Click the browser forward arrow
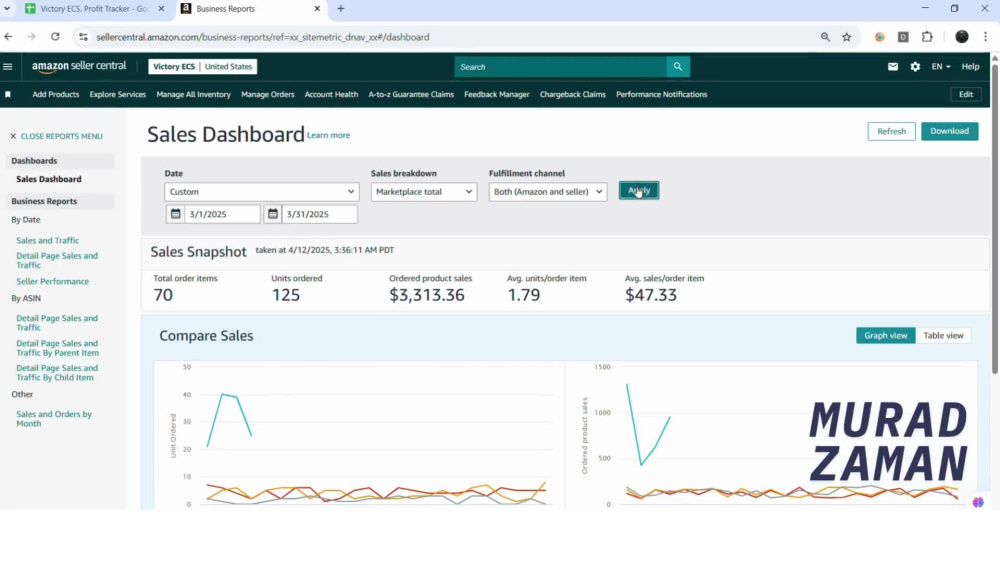 pyautogui.click(x=31, y=37)
